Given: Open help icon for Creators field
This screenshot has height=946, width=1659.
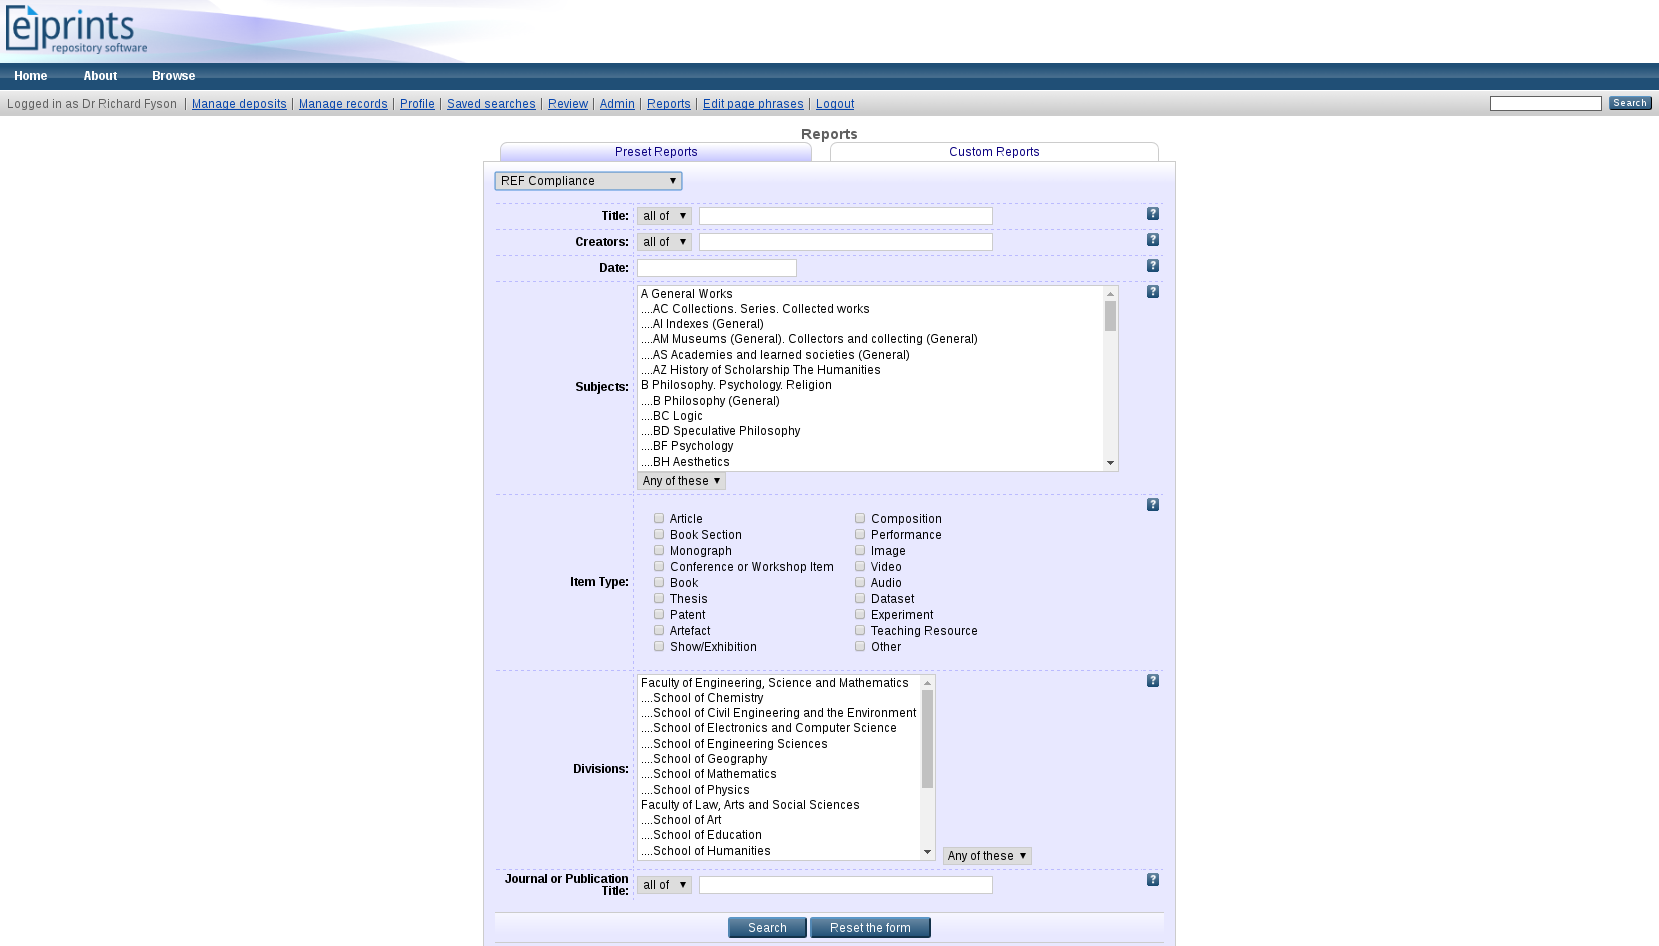Looking at the screenshot, I should click(x=1152, y=240).
